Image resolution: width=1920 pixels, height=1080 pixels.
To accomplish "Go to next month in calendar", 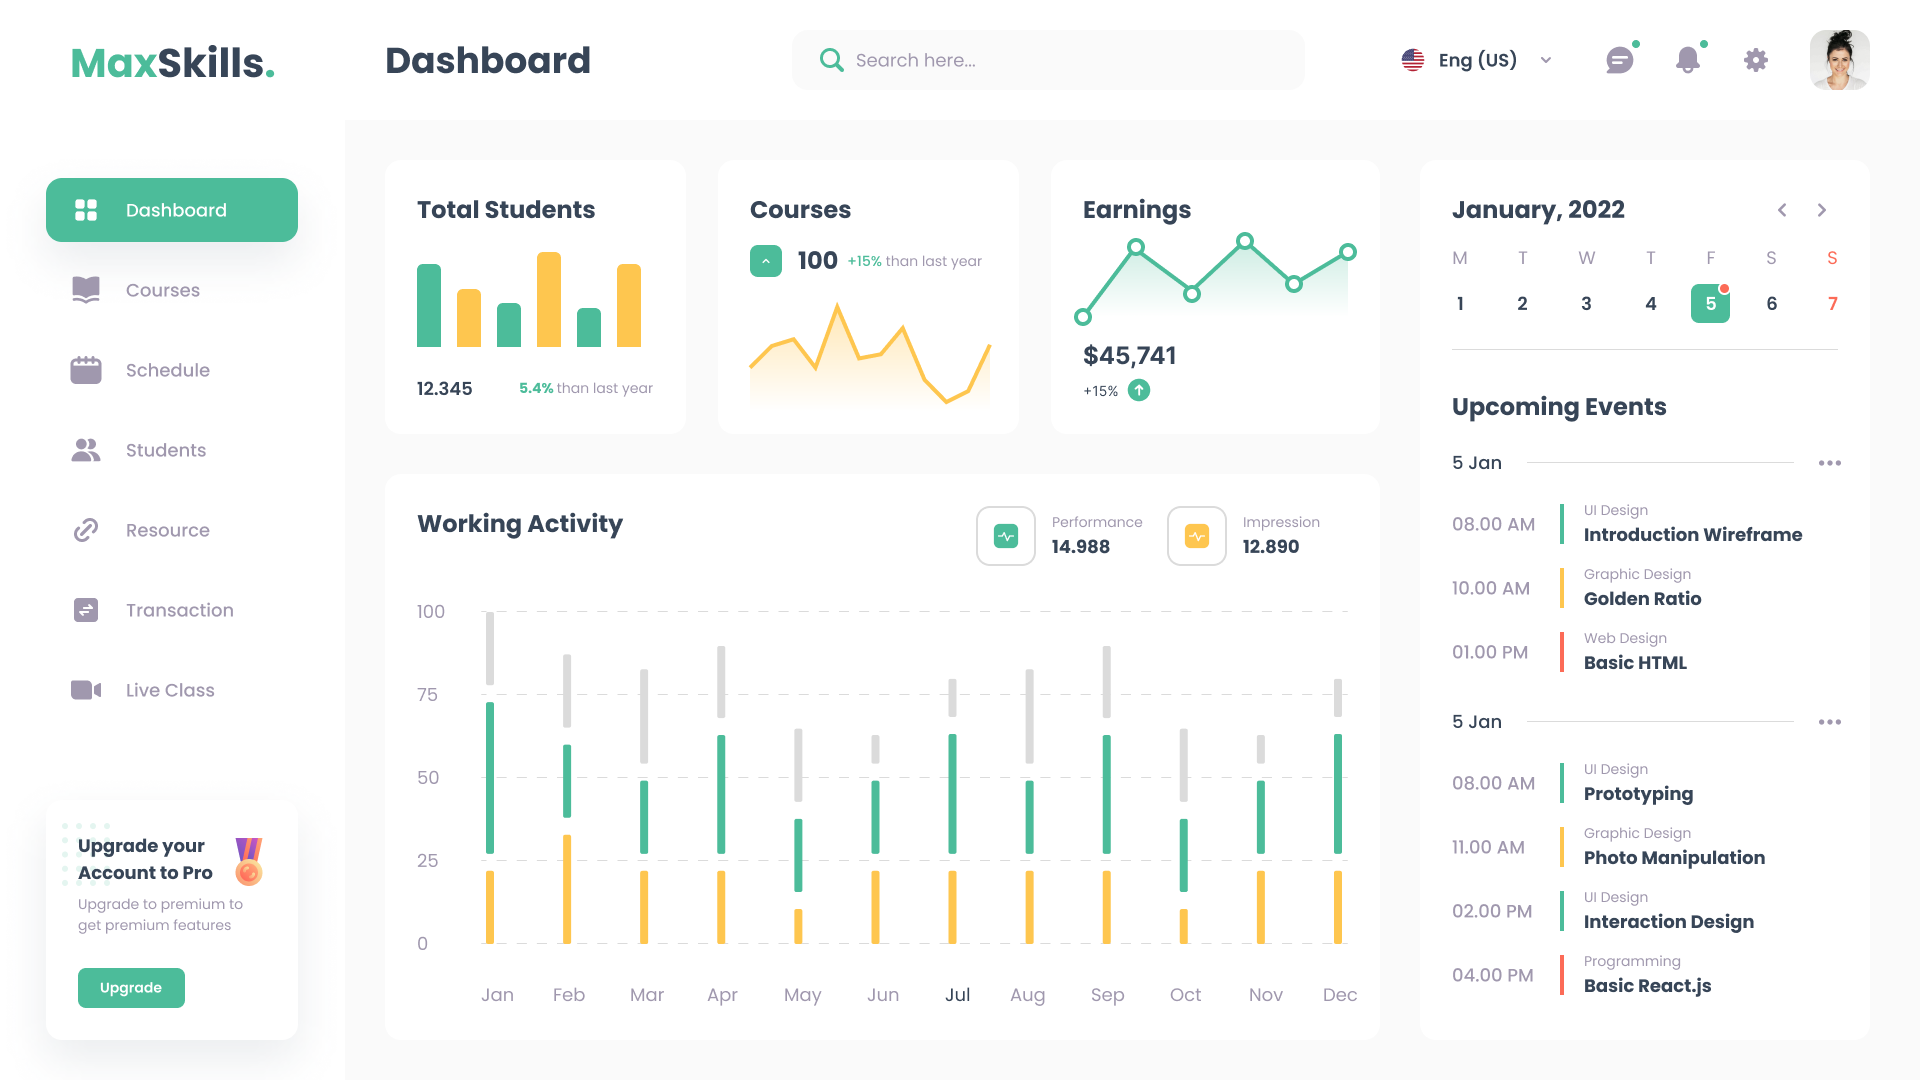I will click(1821, 210).
